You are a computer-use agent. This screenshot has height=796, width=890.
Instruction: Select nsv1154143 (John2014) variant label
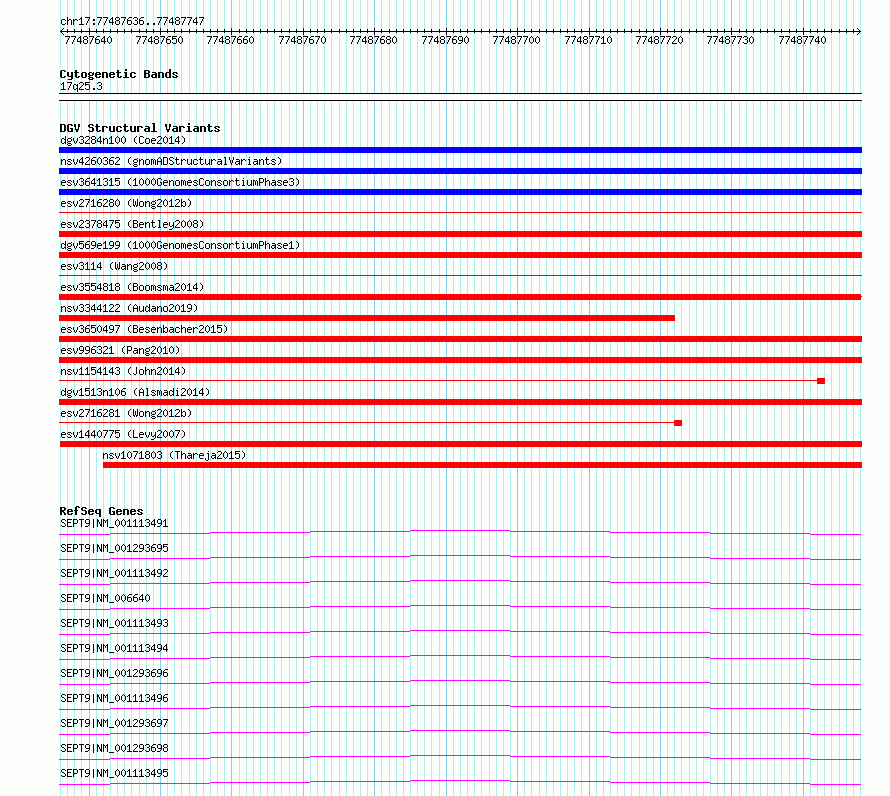click(123, 371)
